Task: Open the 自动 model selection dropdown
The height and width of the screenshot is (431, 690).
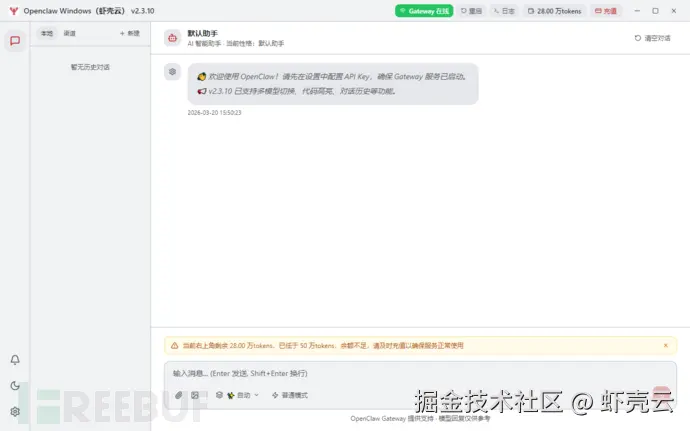Action: pos(238,395)
